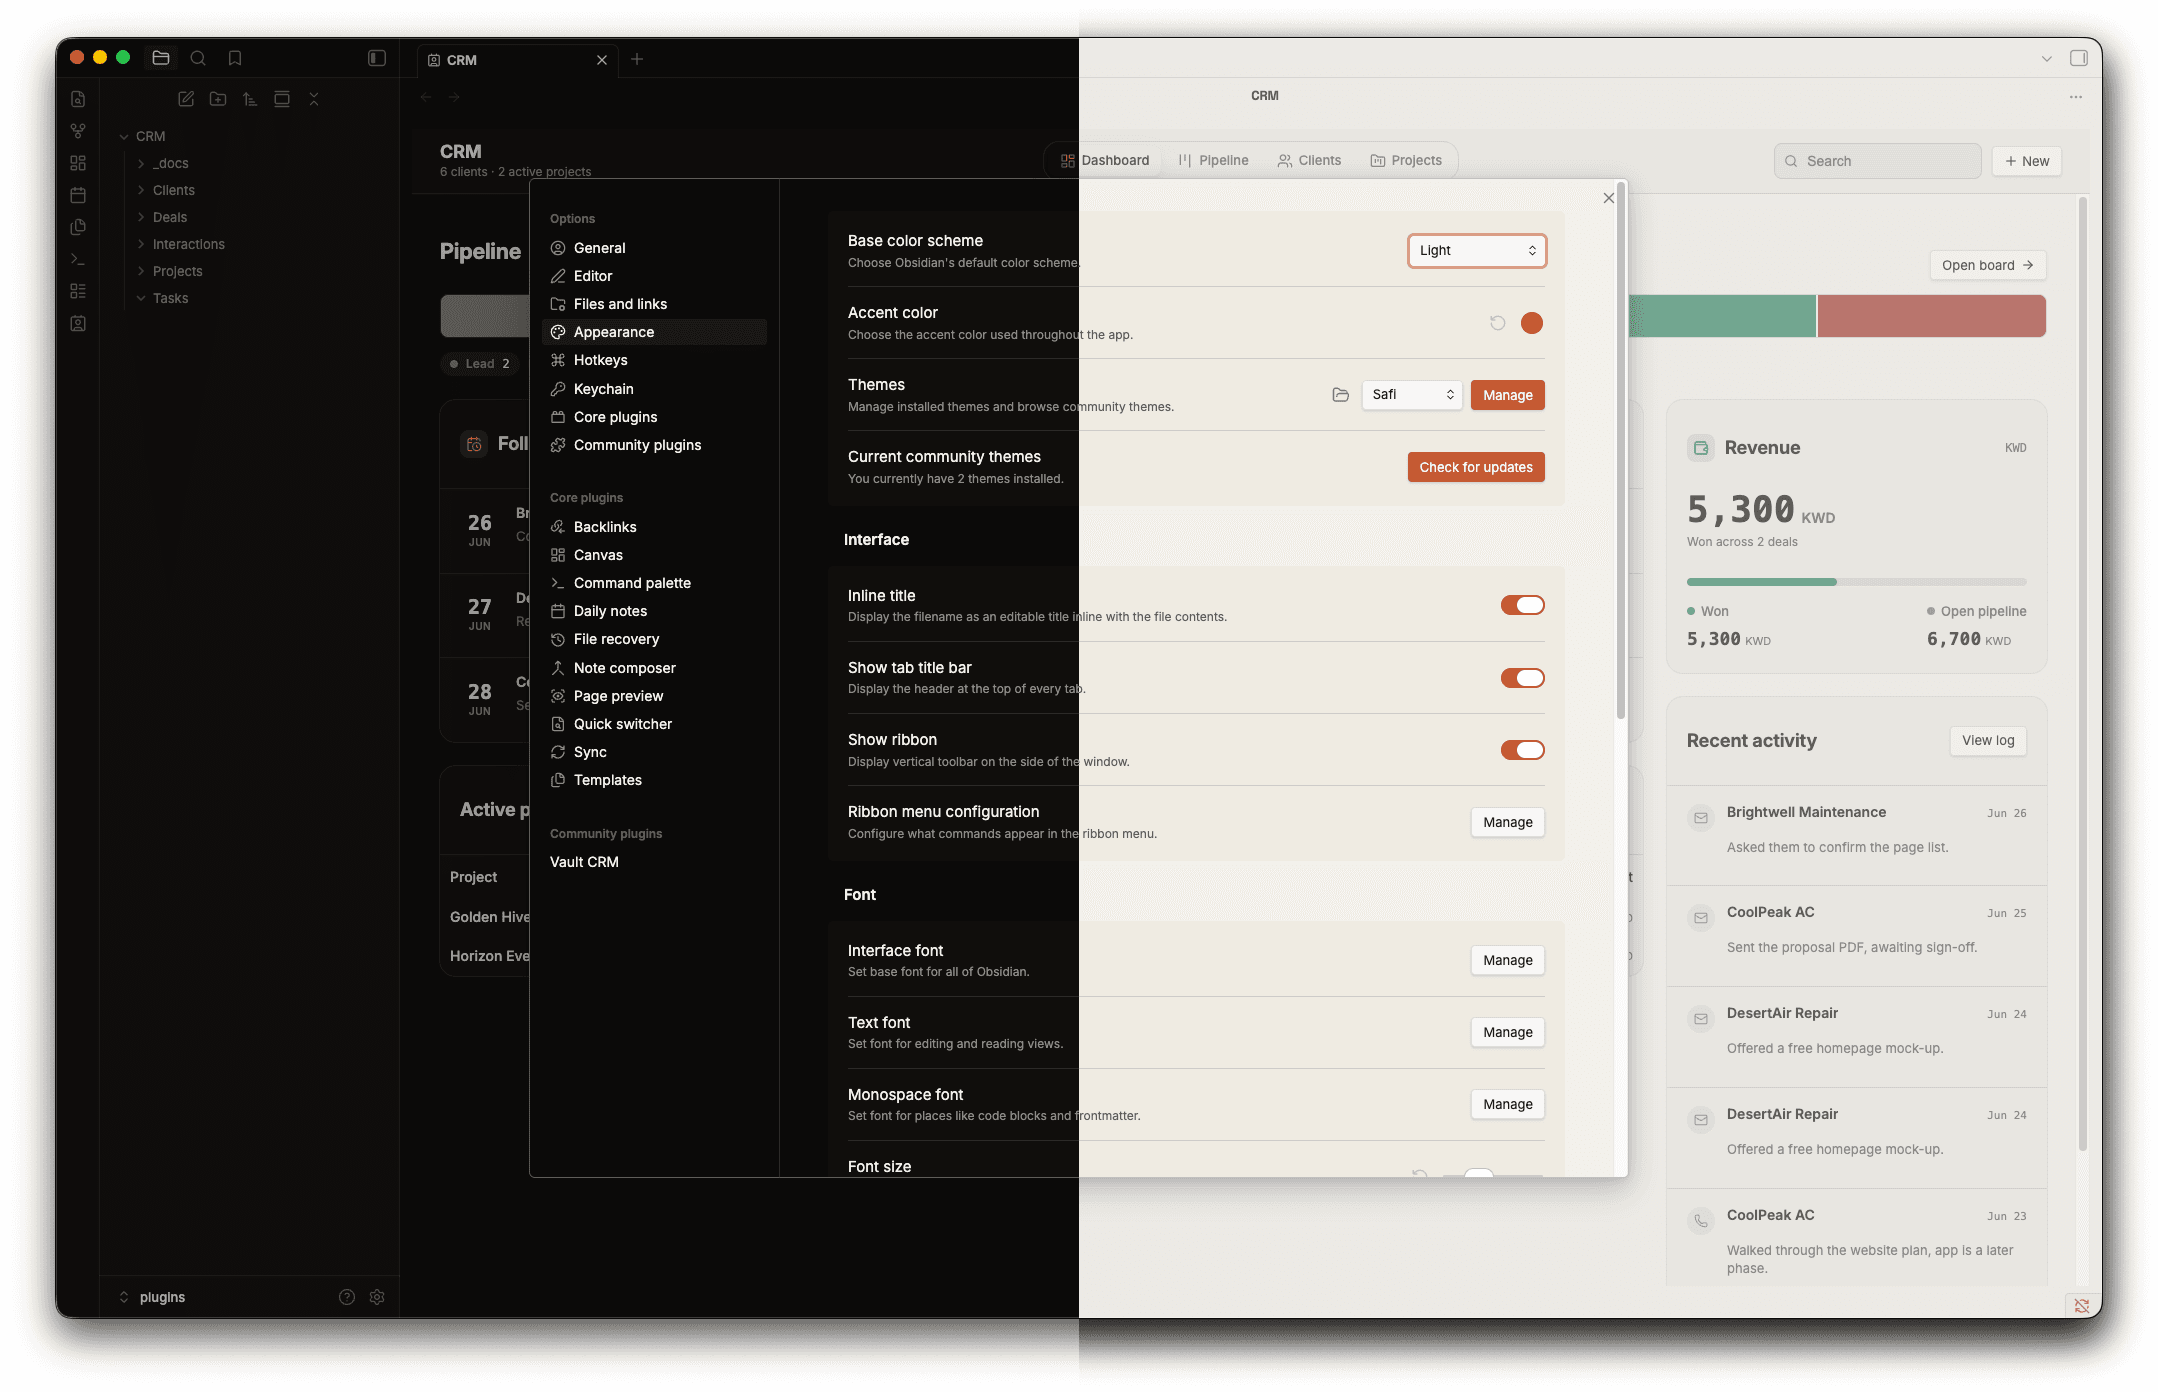Create a new note icon

[186, 99]
